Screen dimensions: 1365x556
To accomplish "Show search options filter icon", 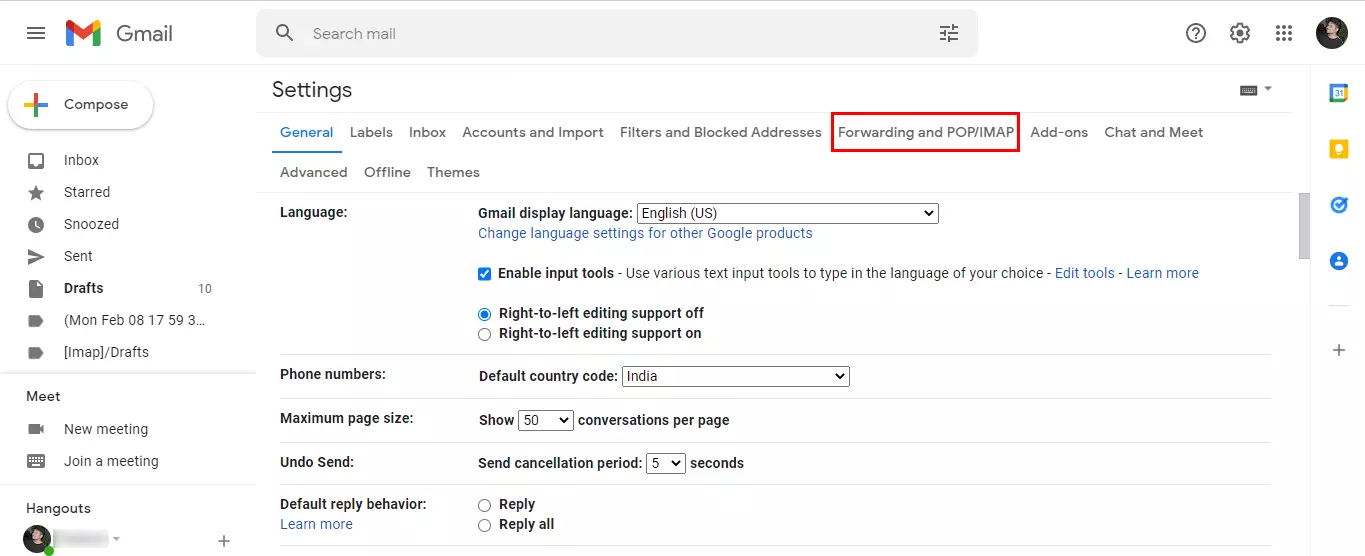I will 948,33.
